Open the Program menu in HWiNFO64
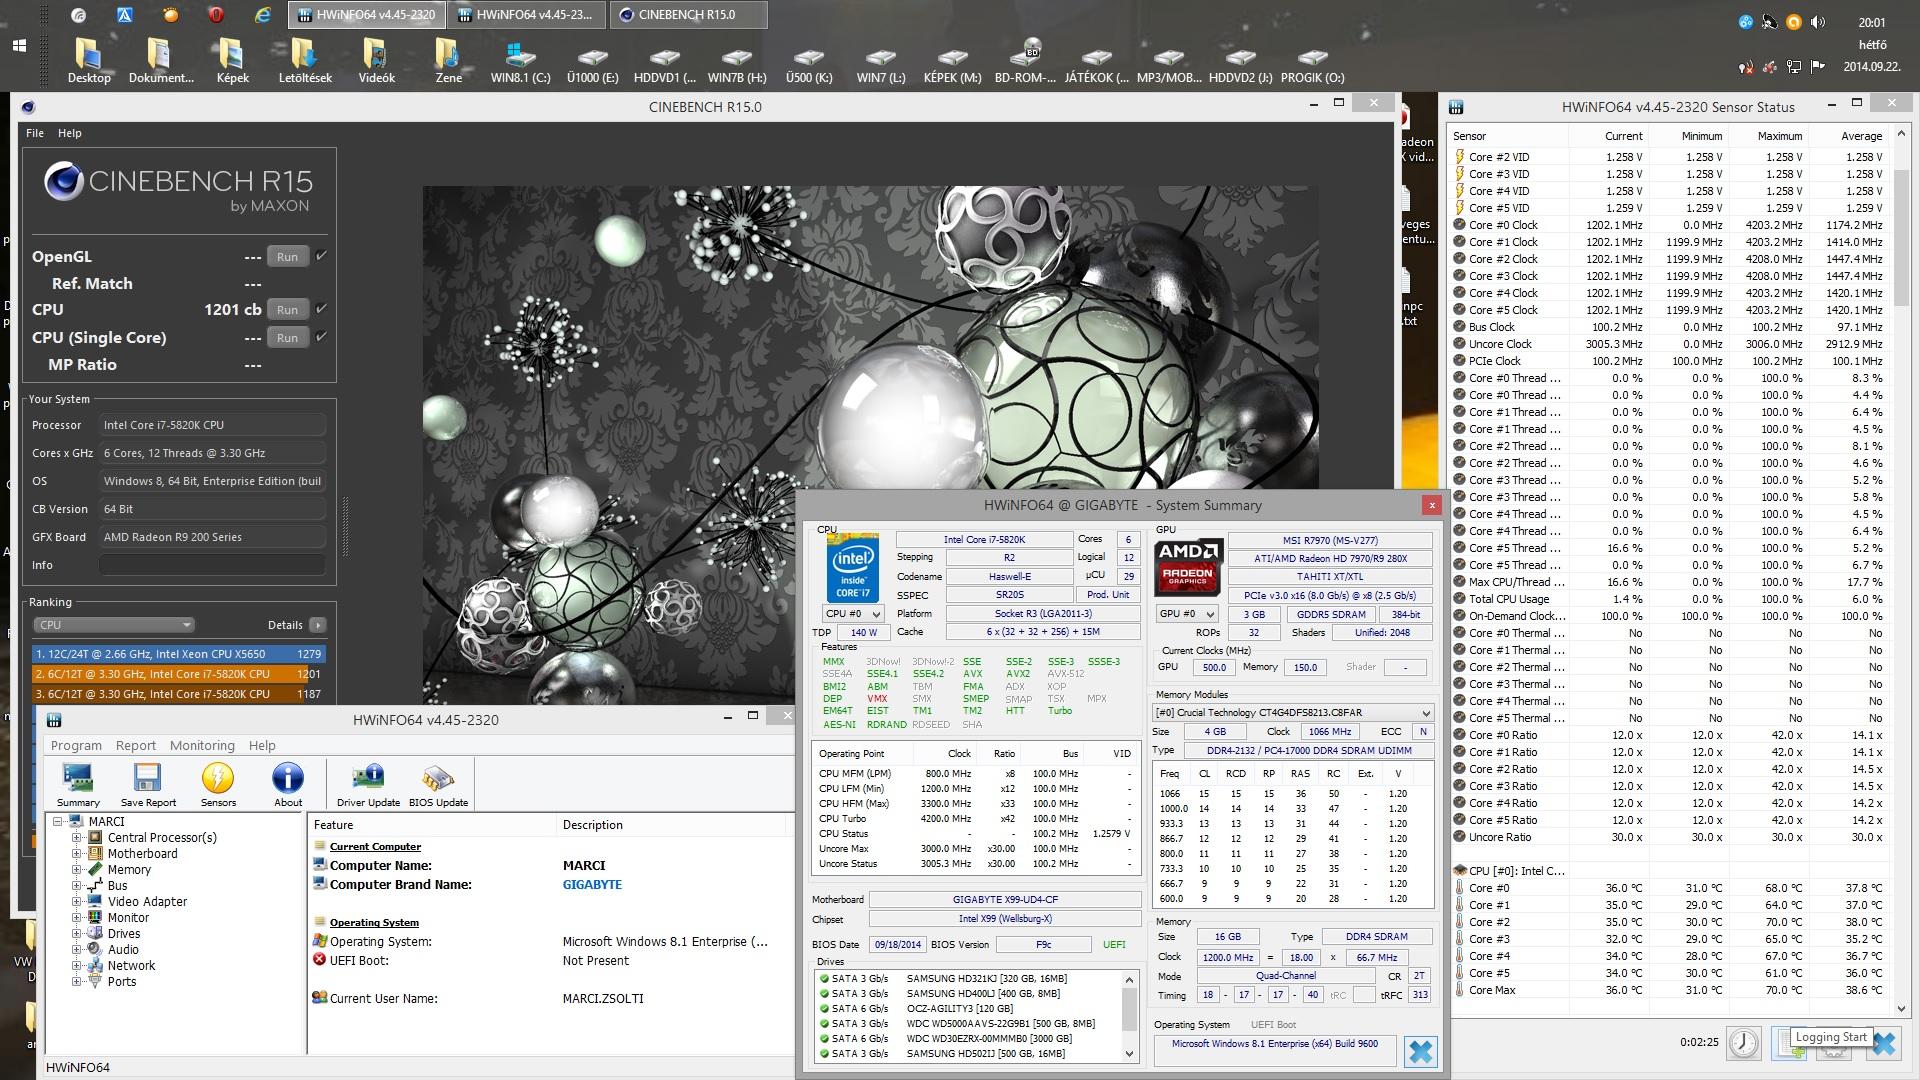The image size is (1920, 1080). click(x=76, y=746)
